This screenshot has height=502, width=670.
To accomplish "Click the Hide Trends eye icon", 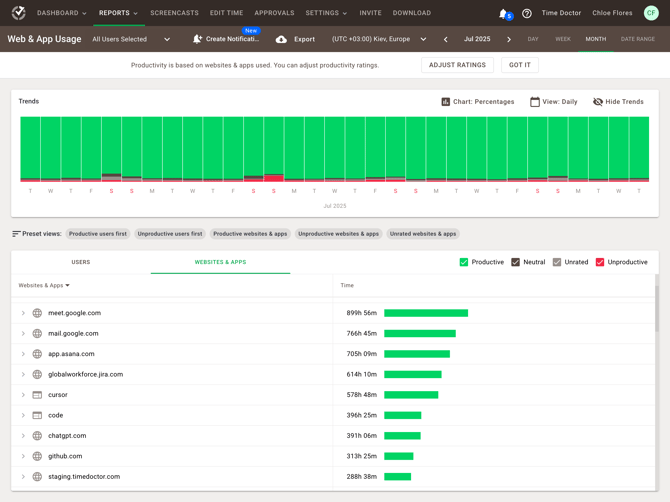I will point(598,102).
